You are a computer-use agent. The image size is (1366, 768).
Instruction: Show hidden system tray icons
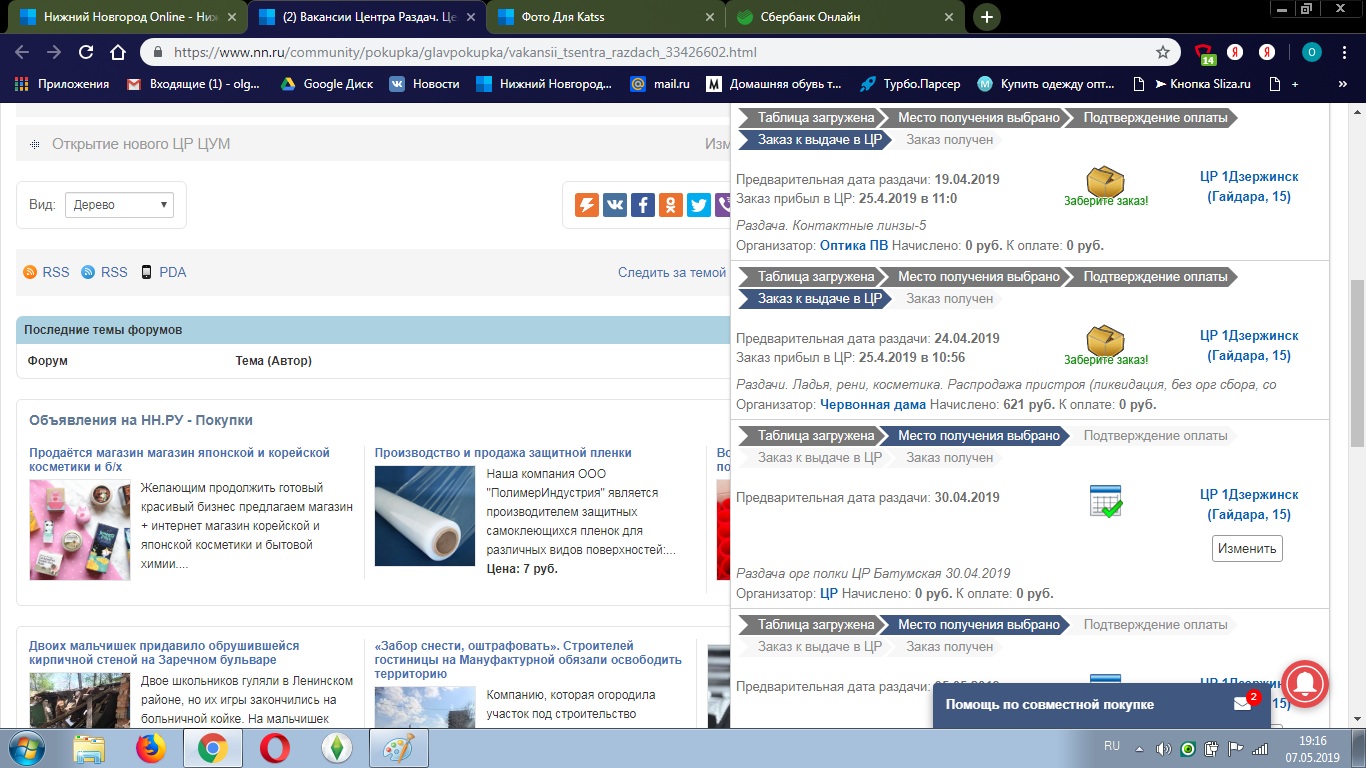point(1139,748)
